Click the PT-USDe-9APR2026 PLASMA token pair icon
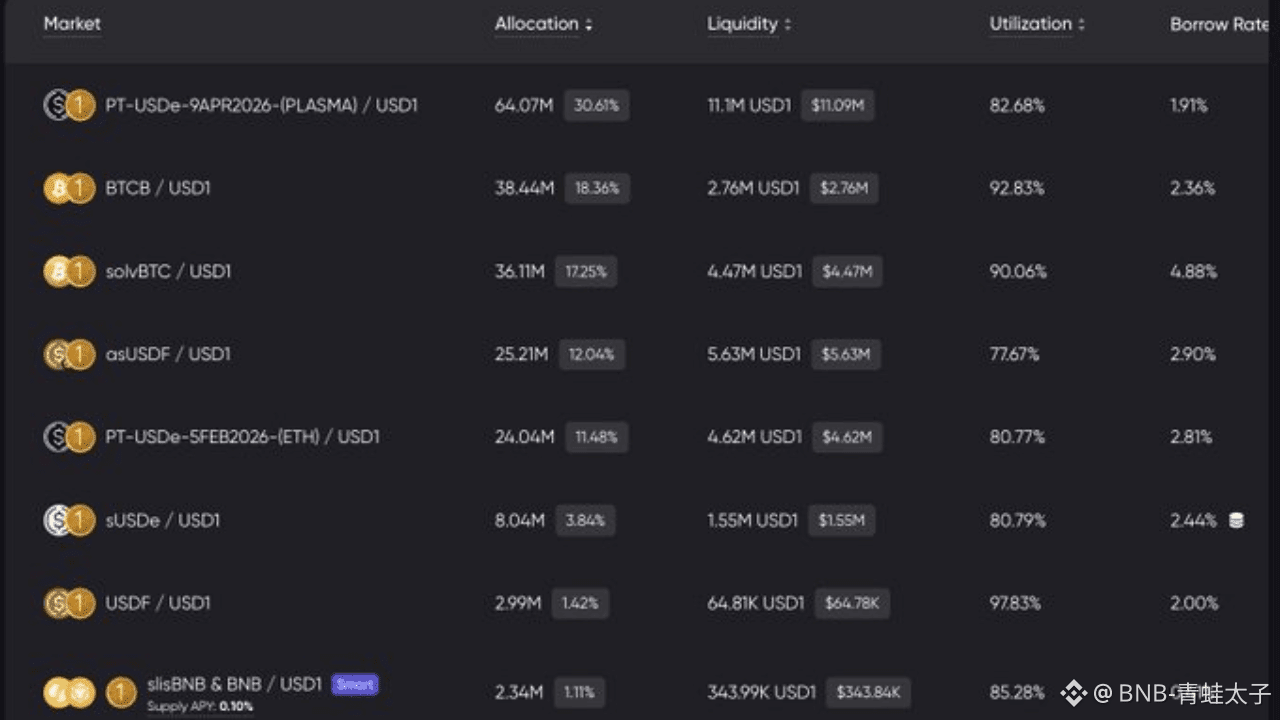The height and width of the screenshot is (720, 1280). coord(69,105)
